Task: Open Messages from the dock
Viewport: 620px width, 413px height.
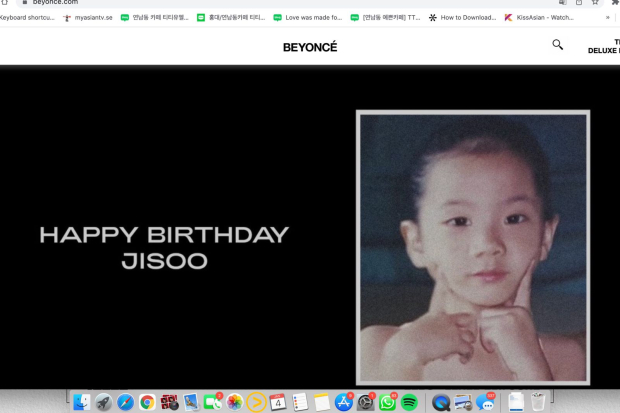Action: [x=485, y=402]
